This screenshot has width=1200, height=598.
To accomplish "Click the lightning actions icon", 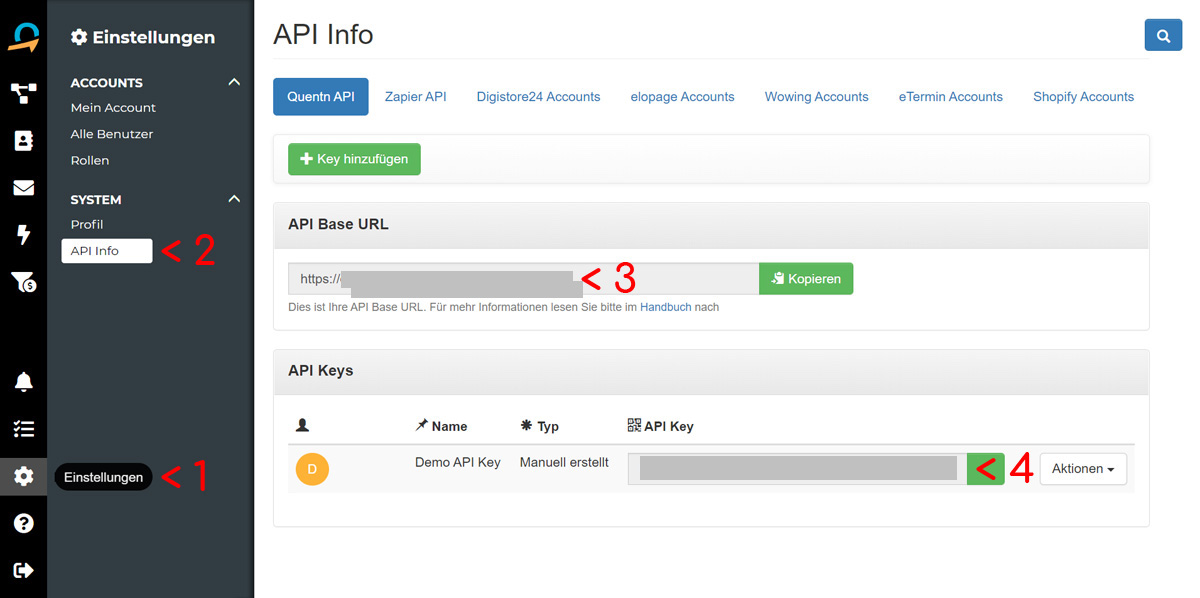I will [x=22, y=236].
